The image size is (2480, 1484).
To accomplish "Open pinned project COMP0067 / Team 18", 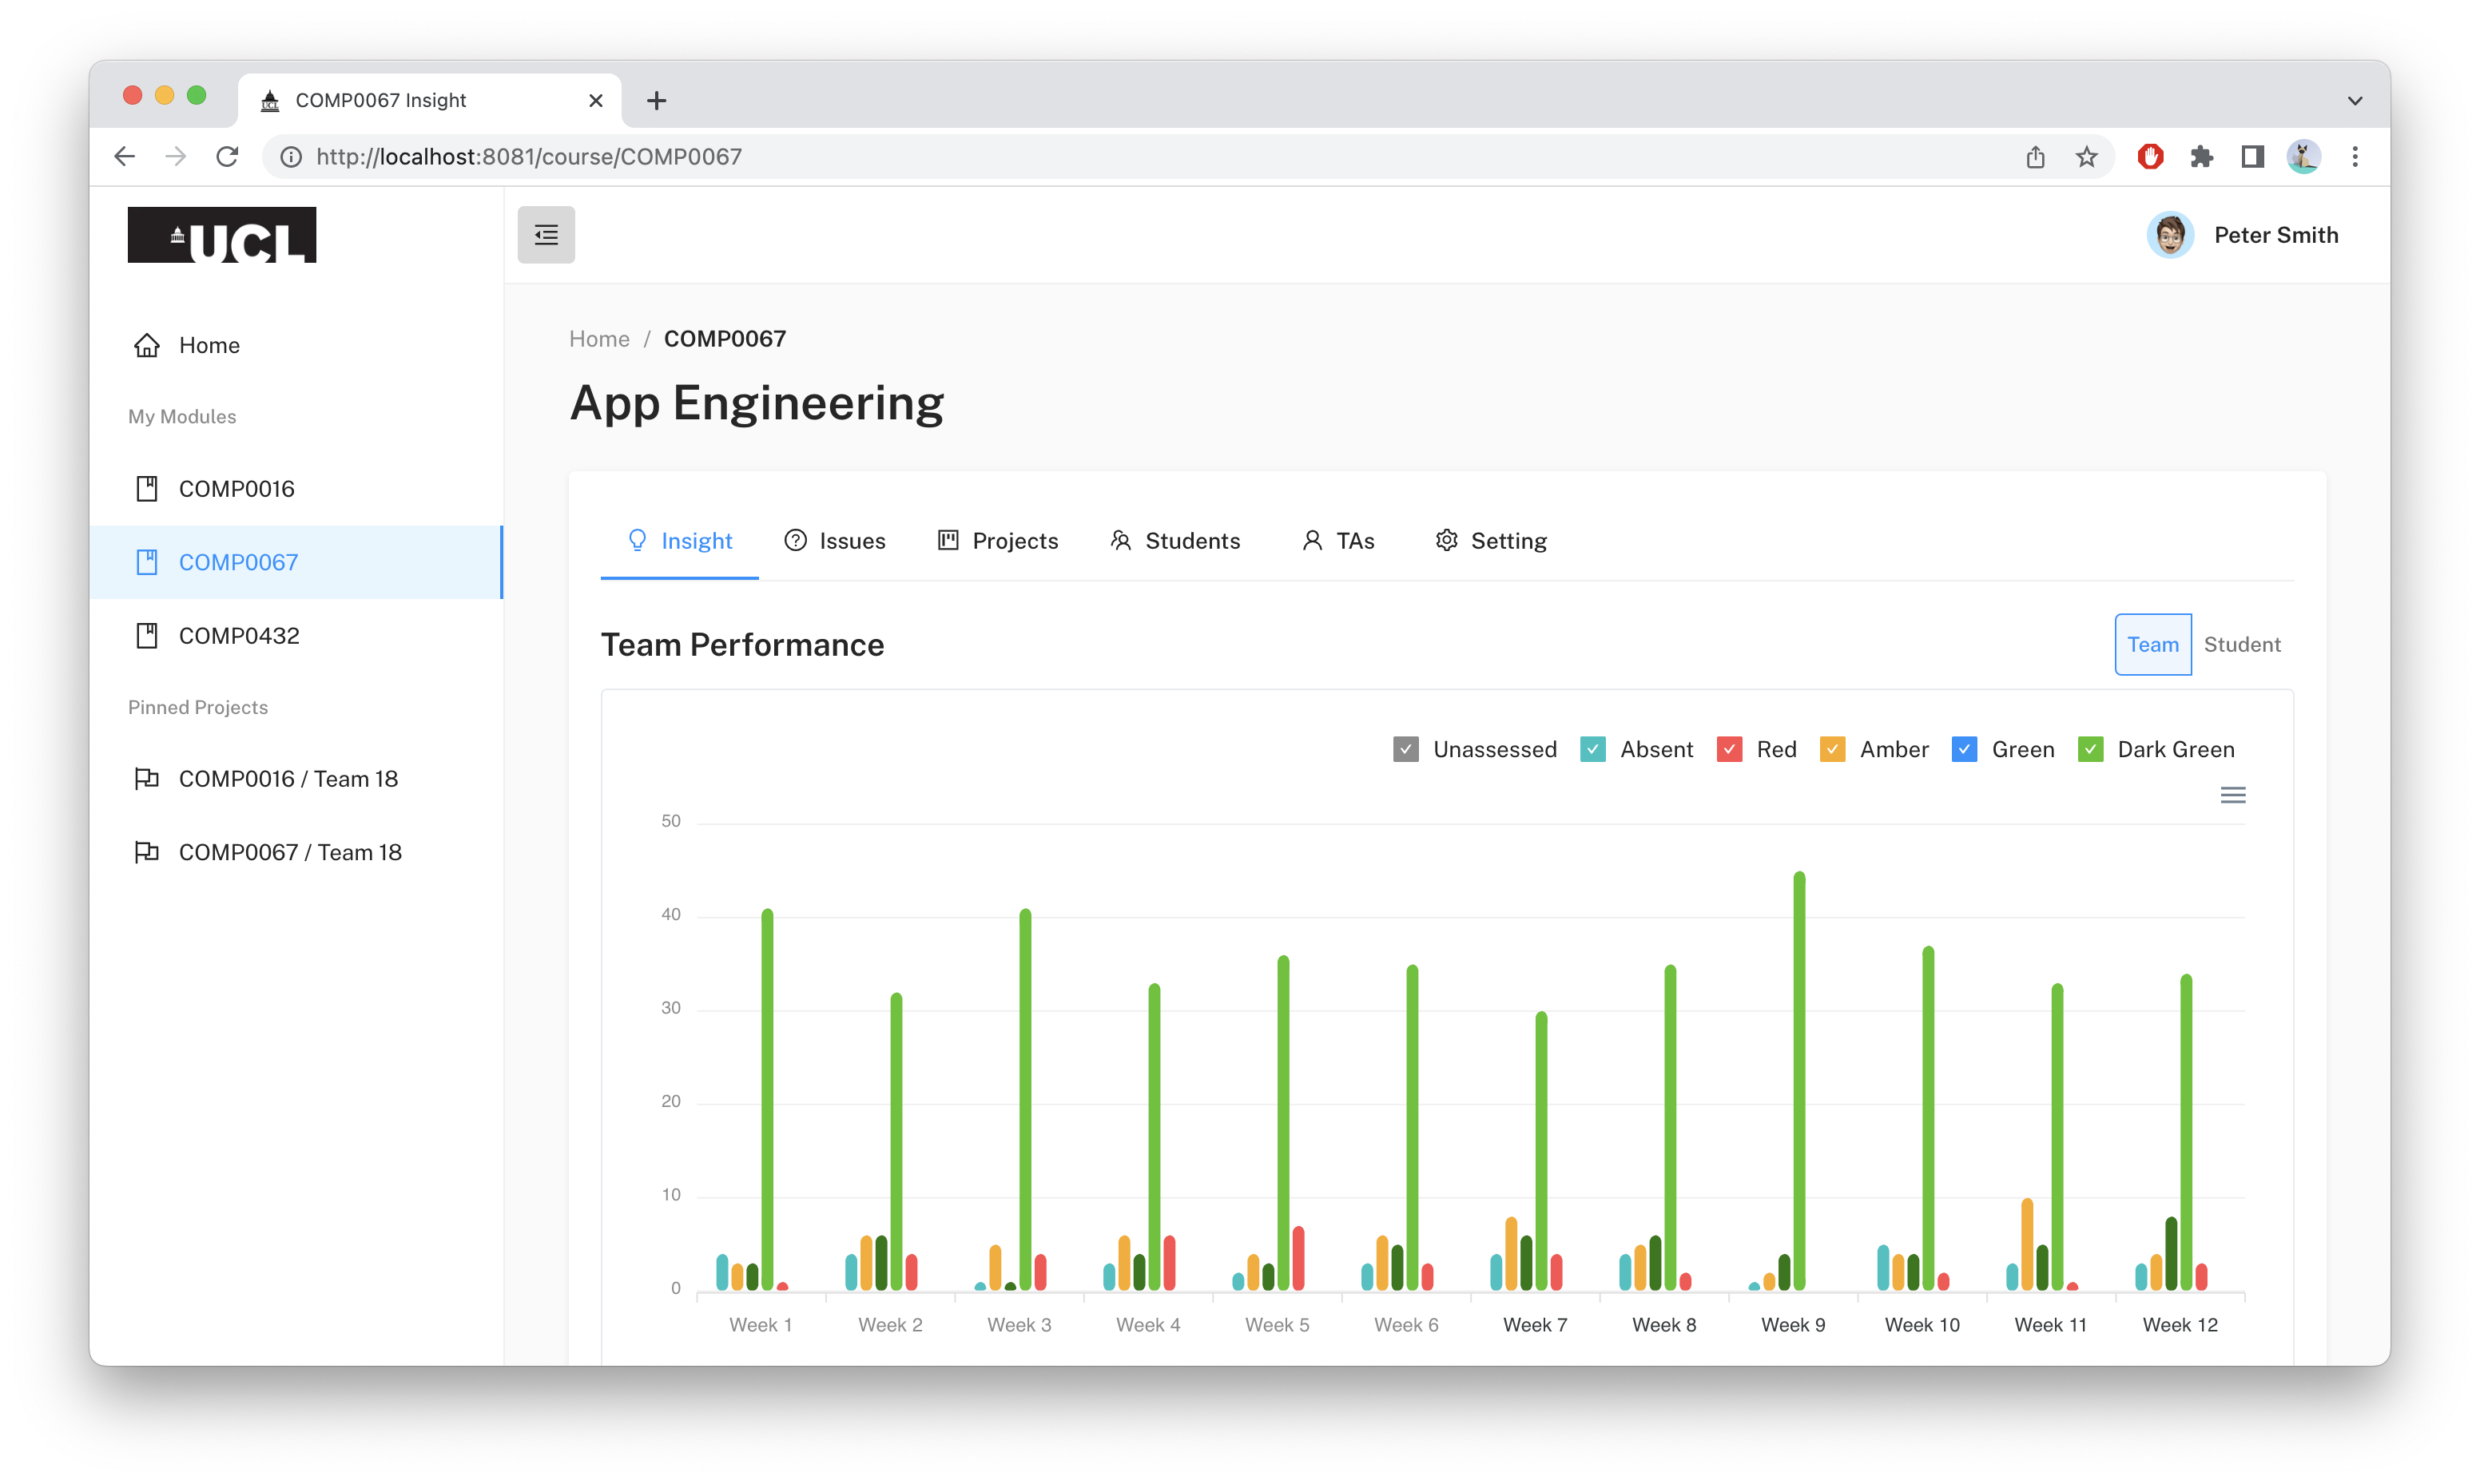I will tap(296, 852).
